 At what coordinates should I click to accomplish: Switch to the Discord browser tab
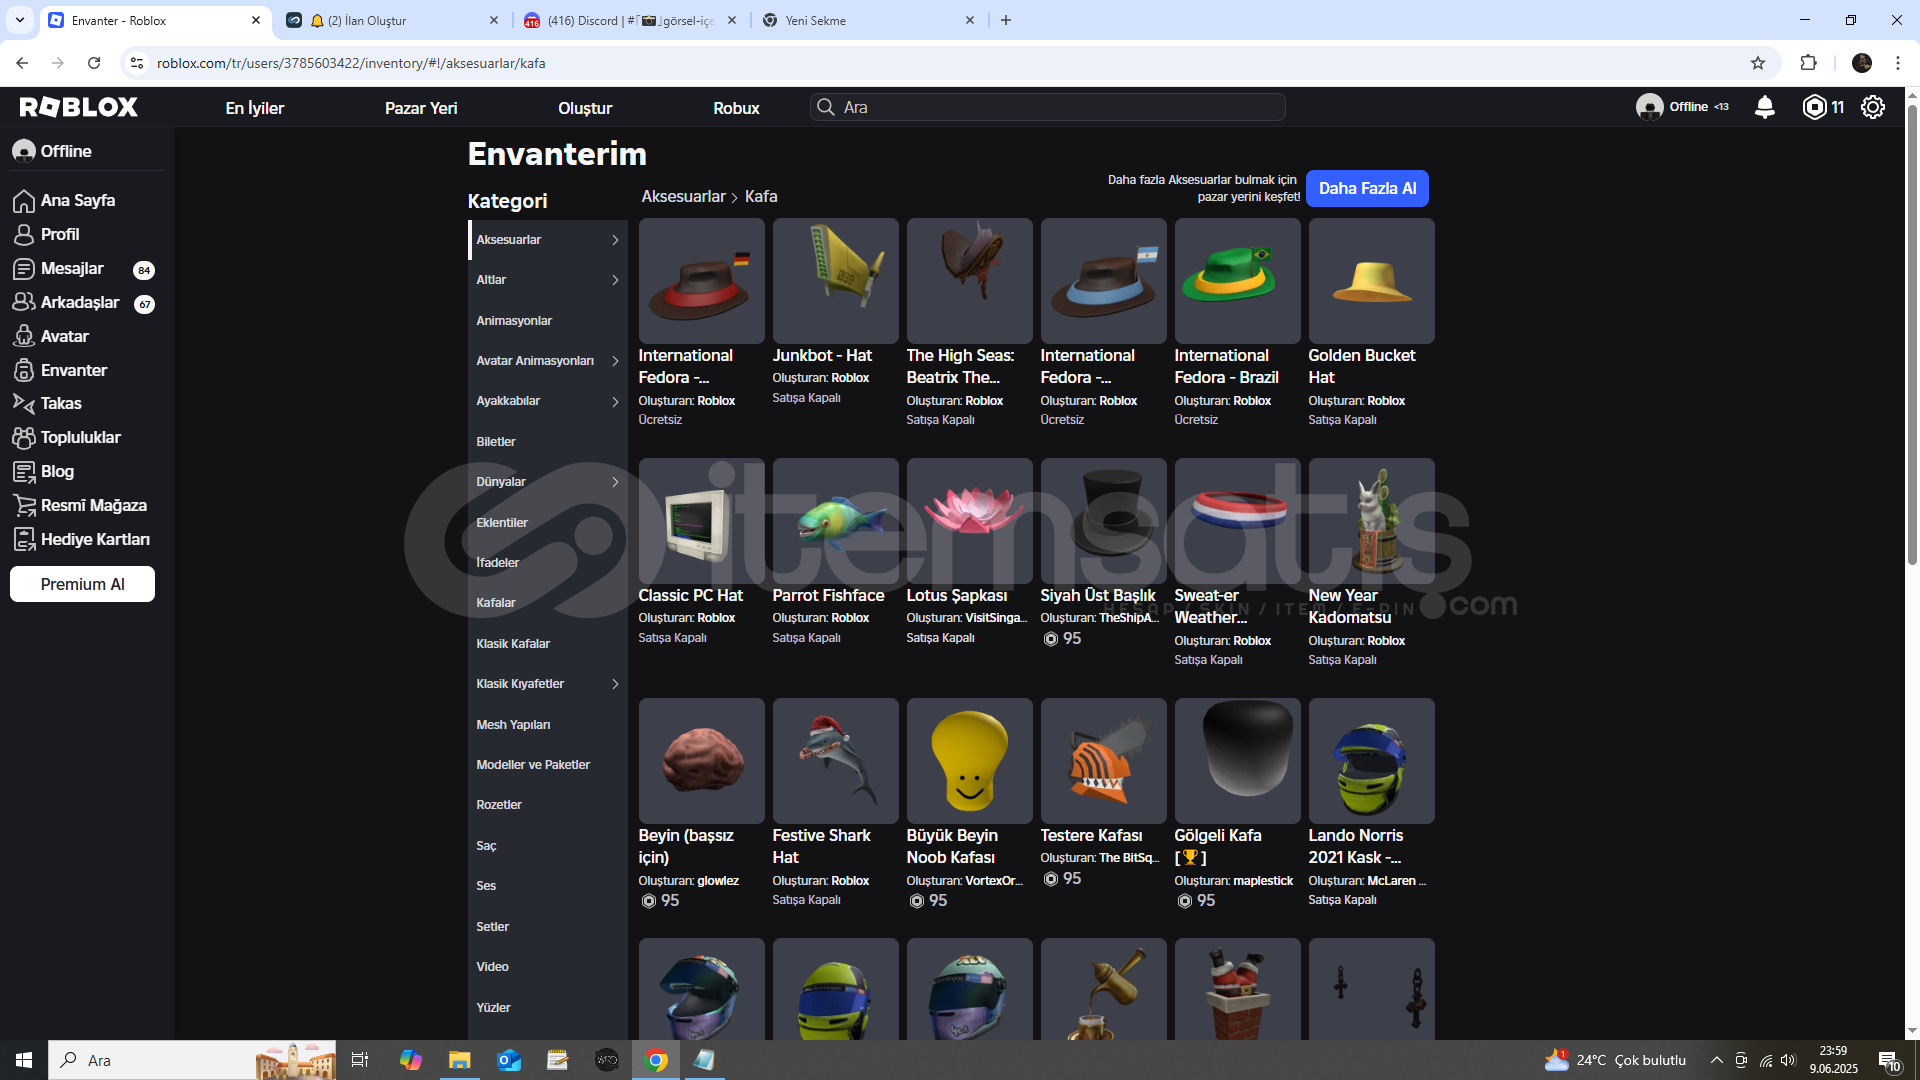click(x=630, y=20)
